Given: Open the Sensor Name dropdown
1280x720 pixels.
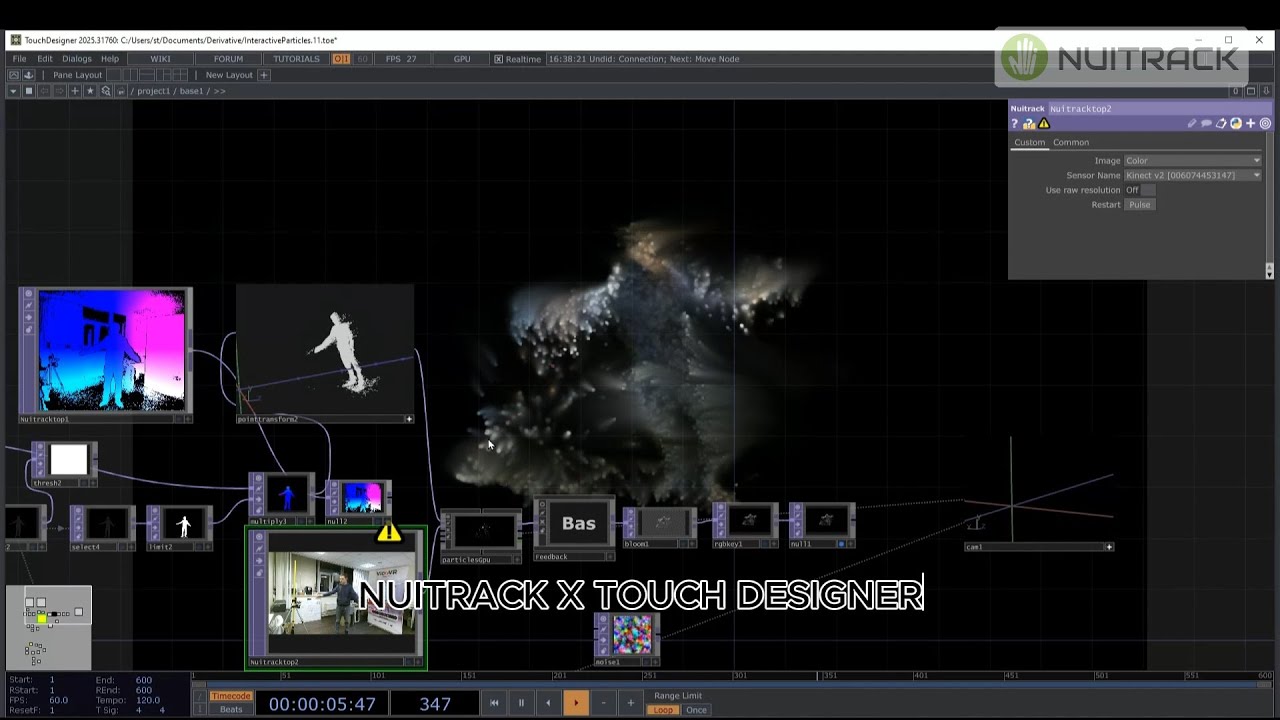Looking at the screenshot, I should 1193,176.
